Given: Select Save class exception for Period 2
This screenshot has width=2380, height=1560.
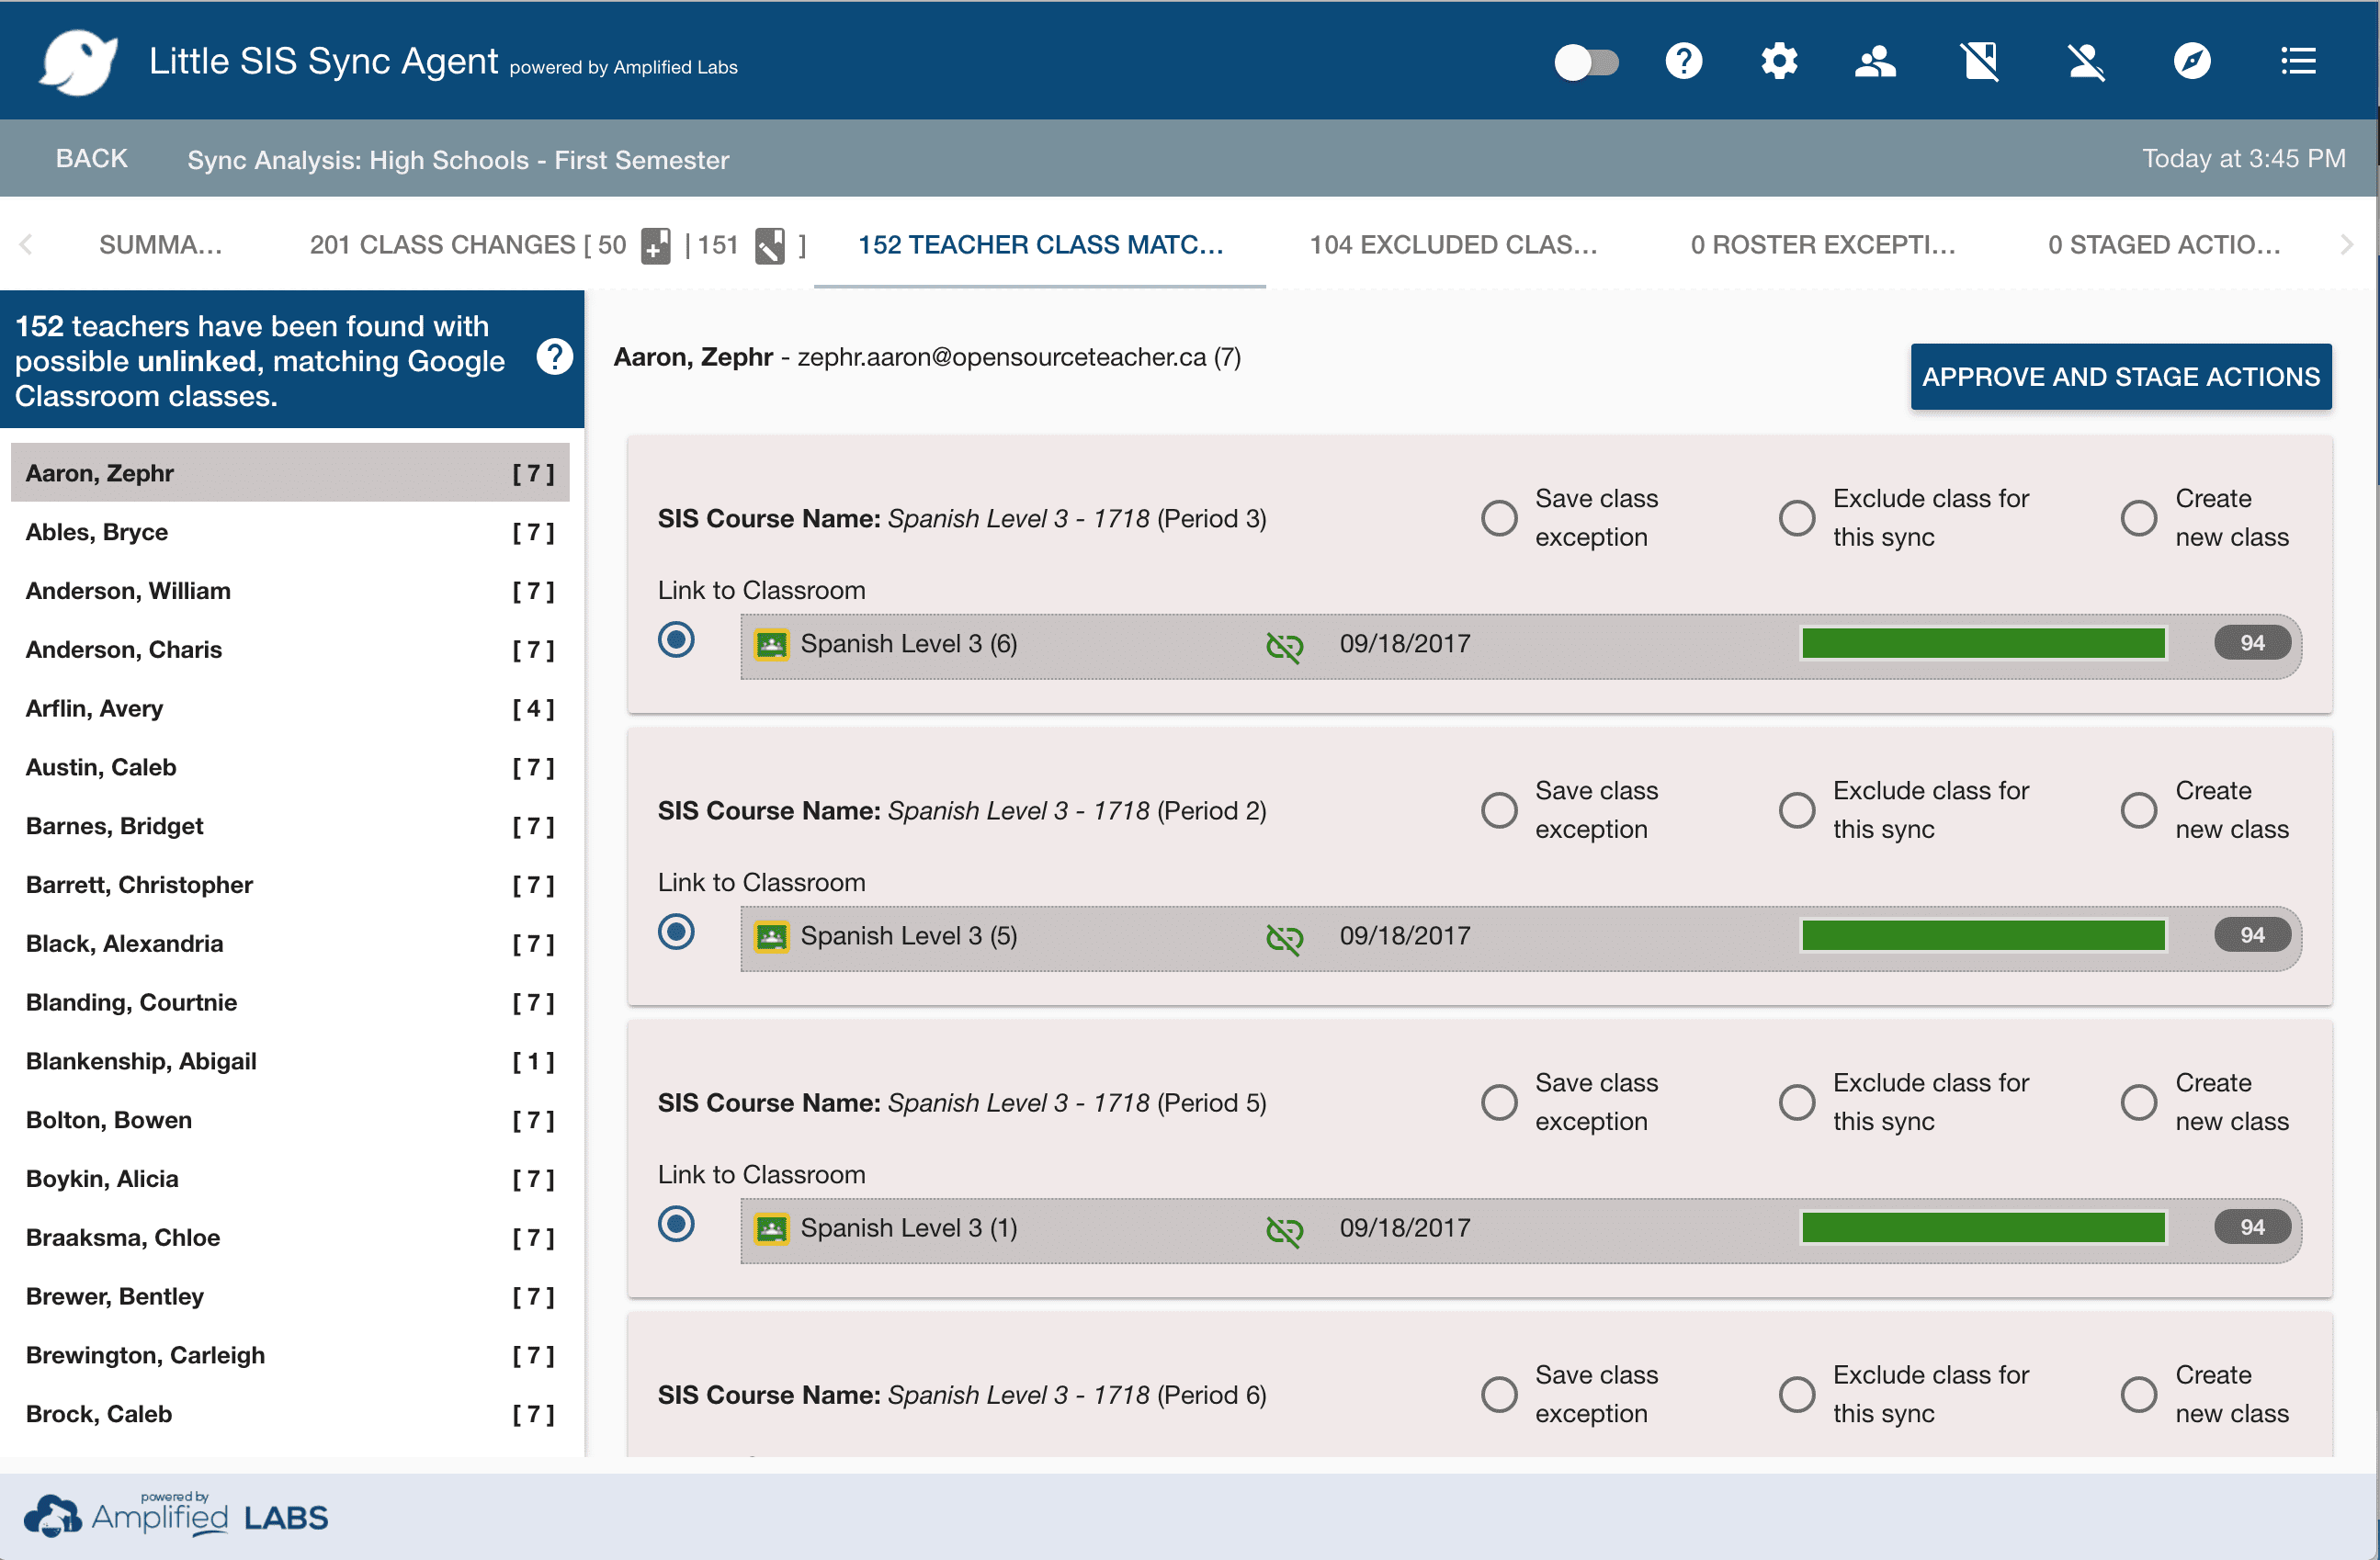Looking at the screenshot, I should pos(1499,810).
